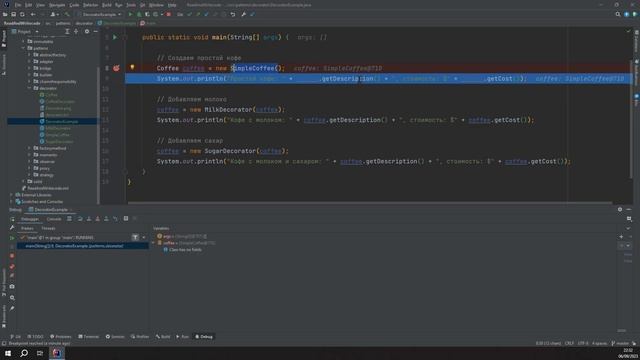
Task: Click the line 5 gutter run arrow
Action: (115, 37)
